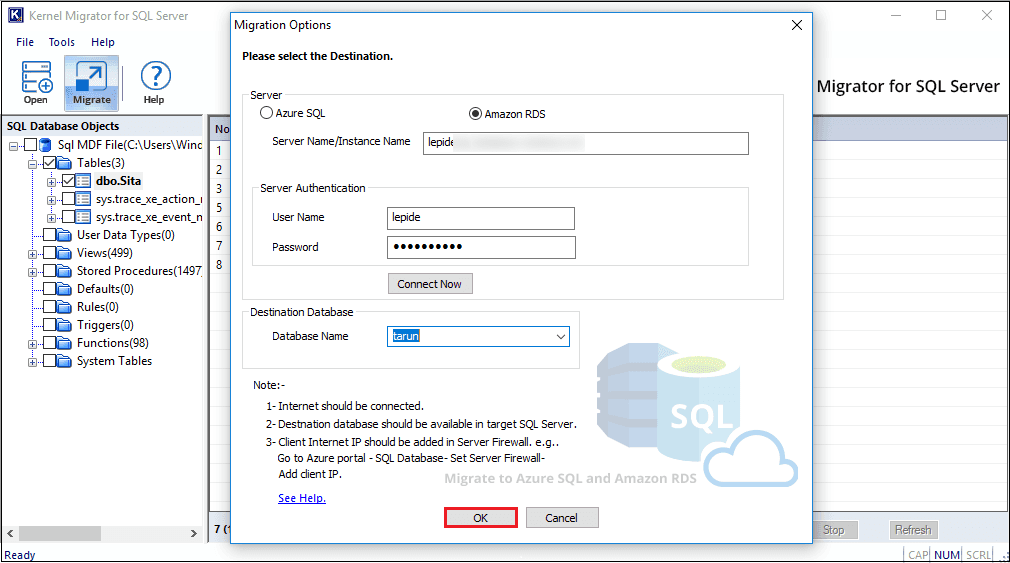1010x563 pixels.
Task: Click the Stored Procedures folder icon
Action: [64, 271]
